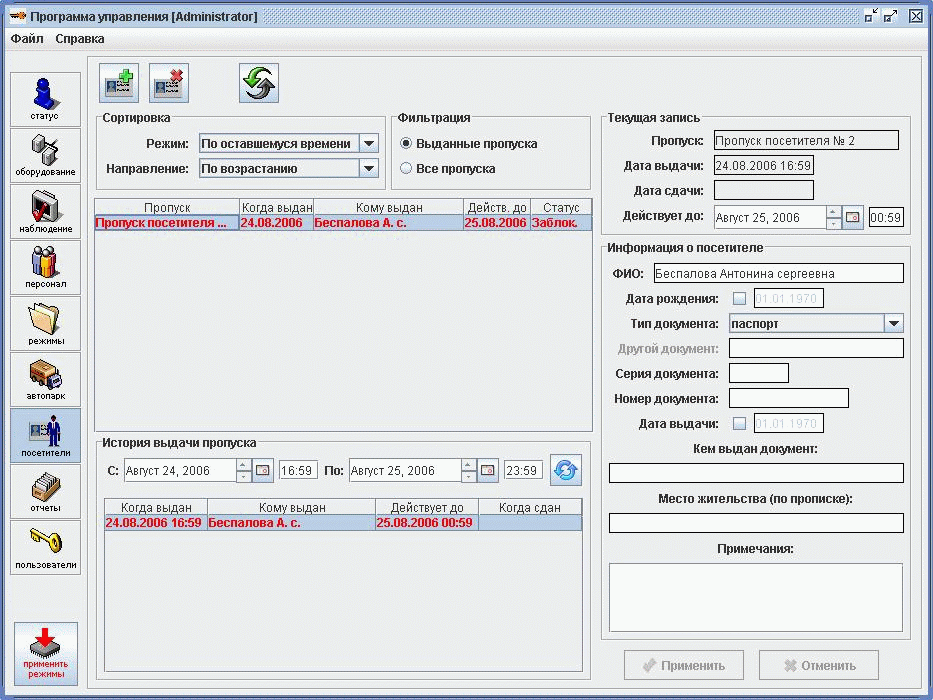Open the персонал sidebar section
The width and height of the screenshot is (933, 700).
pyautogui.click(x=45, y=267)
